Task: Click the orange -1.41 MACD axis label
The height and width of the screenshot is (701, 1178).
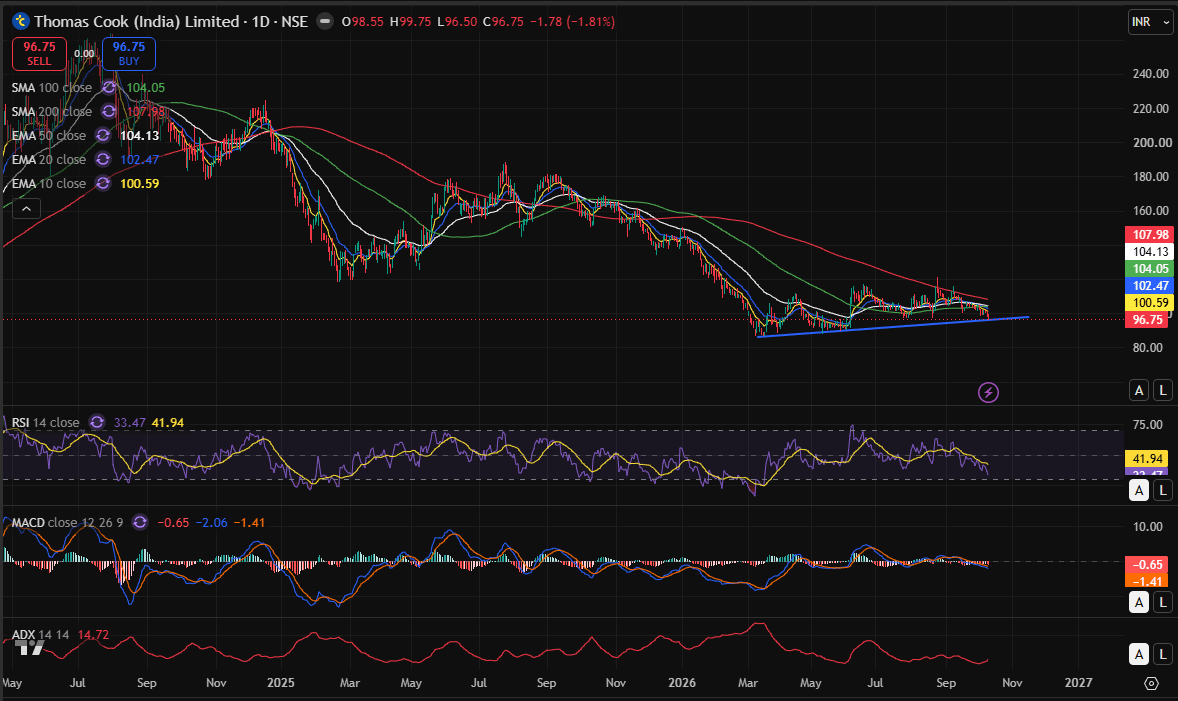Action: click(1147, 582)
